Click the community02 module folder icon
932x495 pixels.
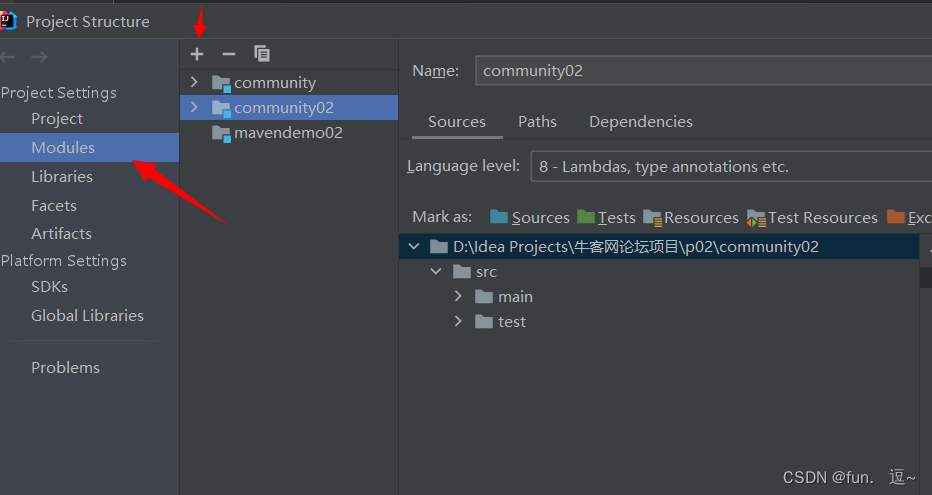(221, 109)
